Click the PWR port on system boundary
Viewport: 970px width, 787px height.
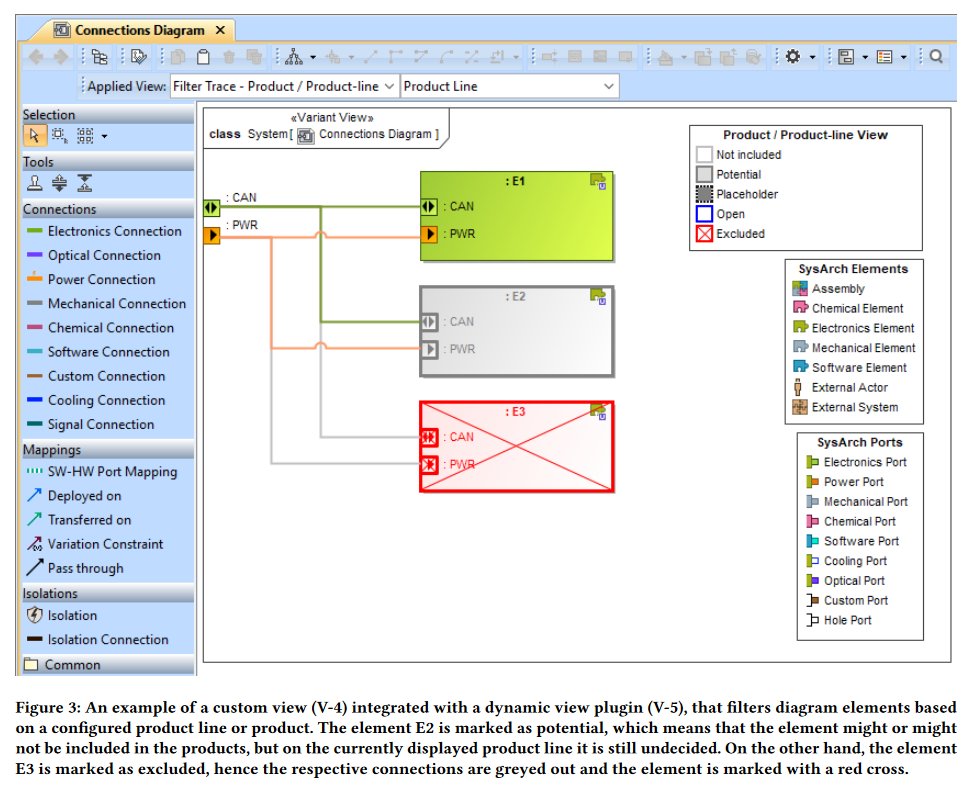click(212, 235)
